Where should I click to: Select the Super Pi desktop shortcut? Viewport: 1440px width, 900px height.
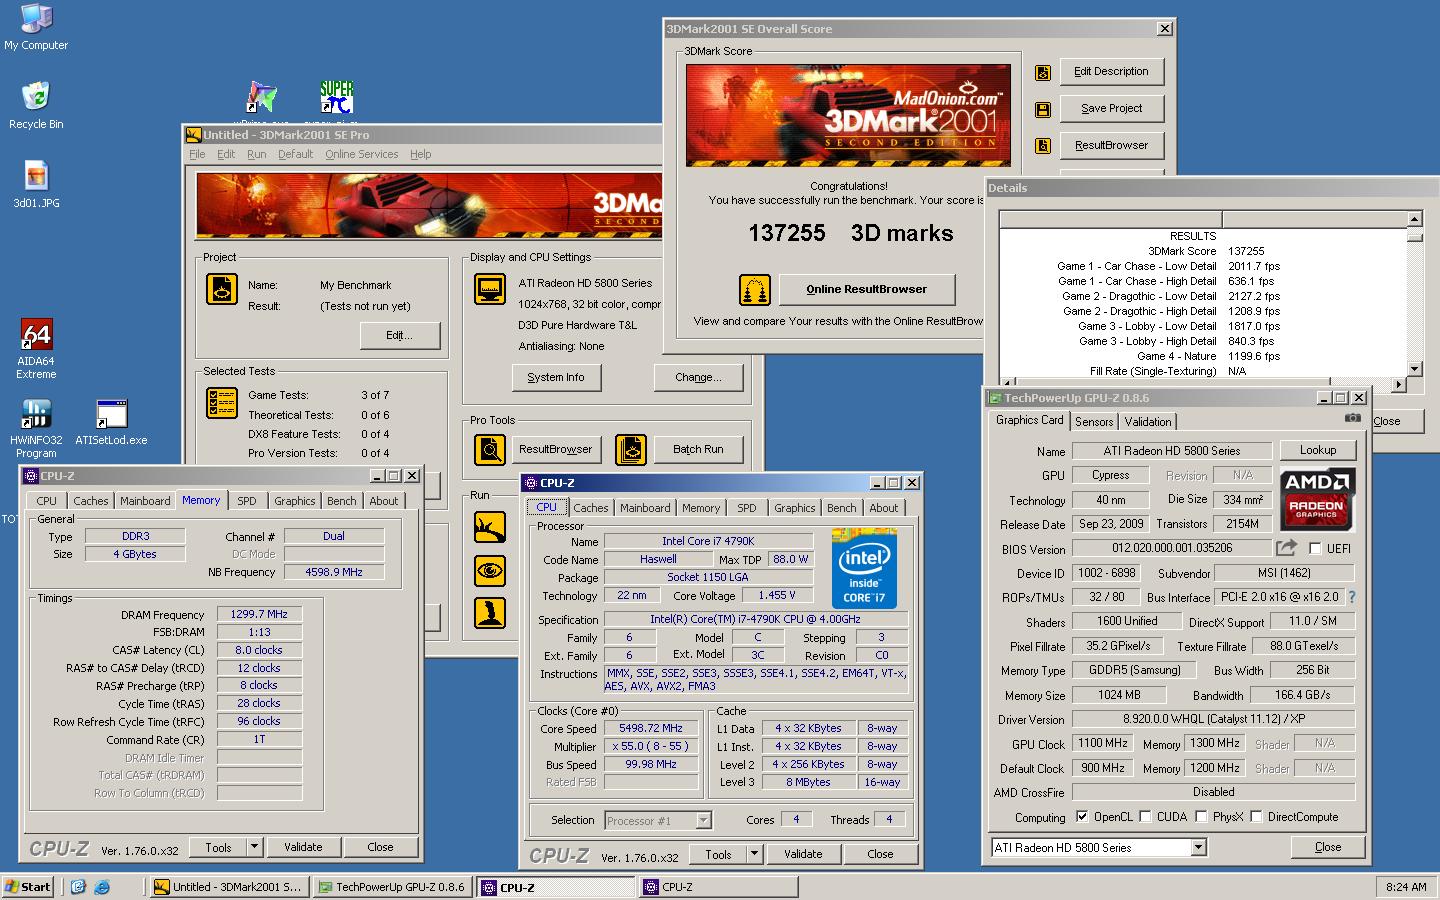pos(337,98)
